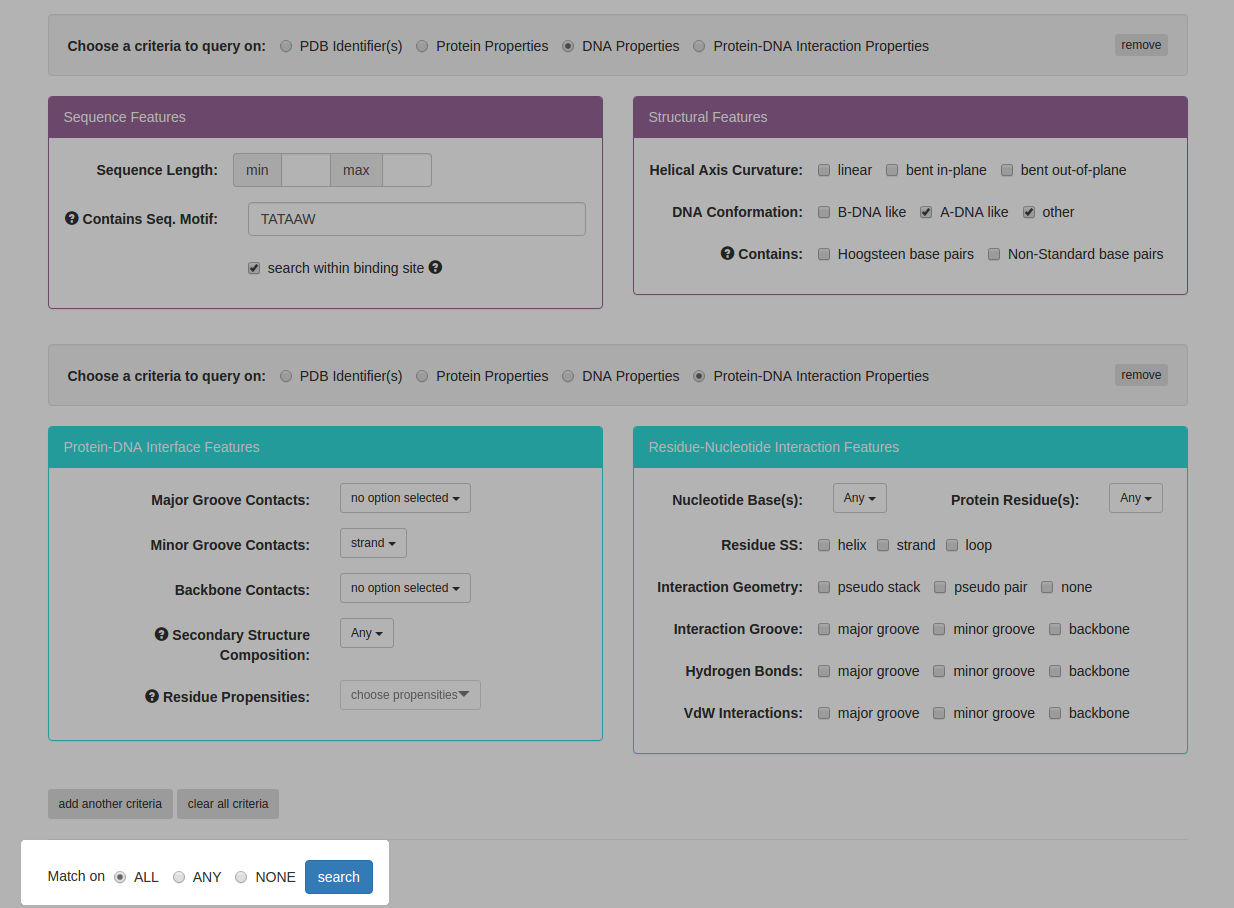Set Match on to NONE

pos(241,877)
